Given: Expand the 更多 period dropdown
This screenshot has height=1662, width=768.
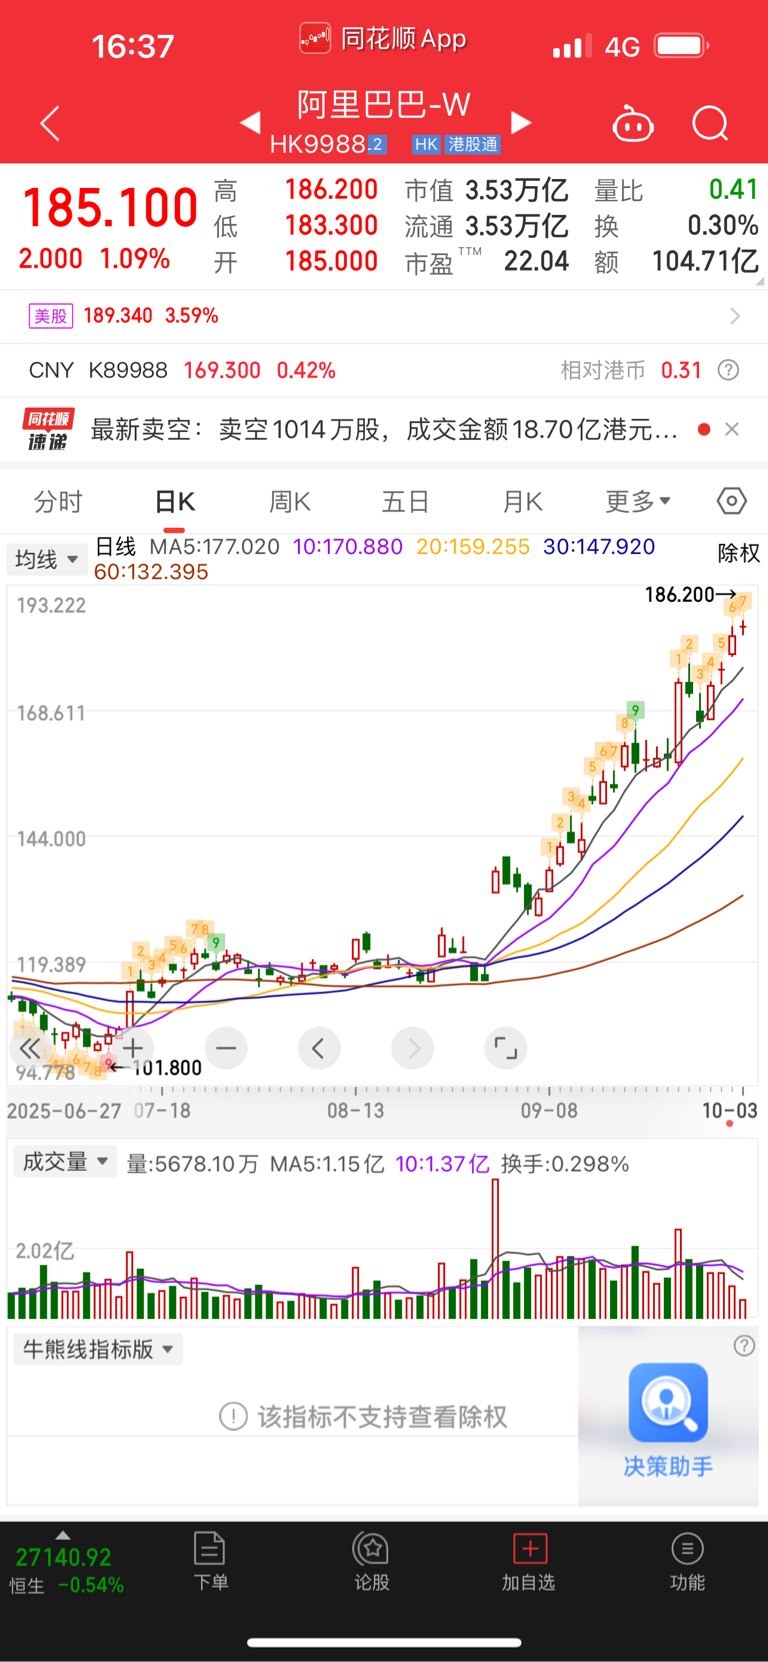Looking at the screenshot, I should 638,501.
